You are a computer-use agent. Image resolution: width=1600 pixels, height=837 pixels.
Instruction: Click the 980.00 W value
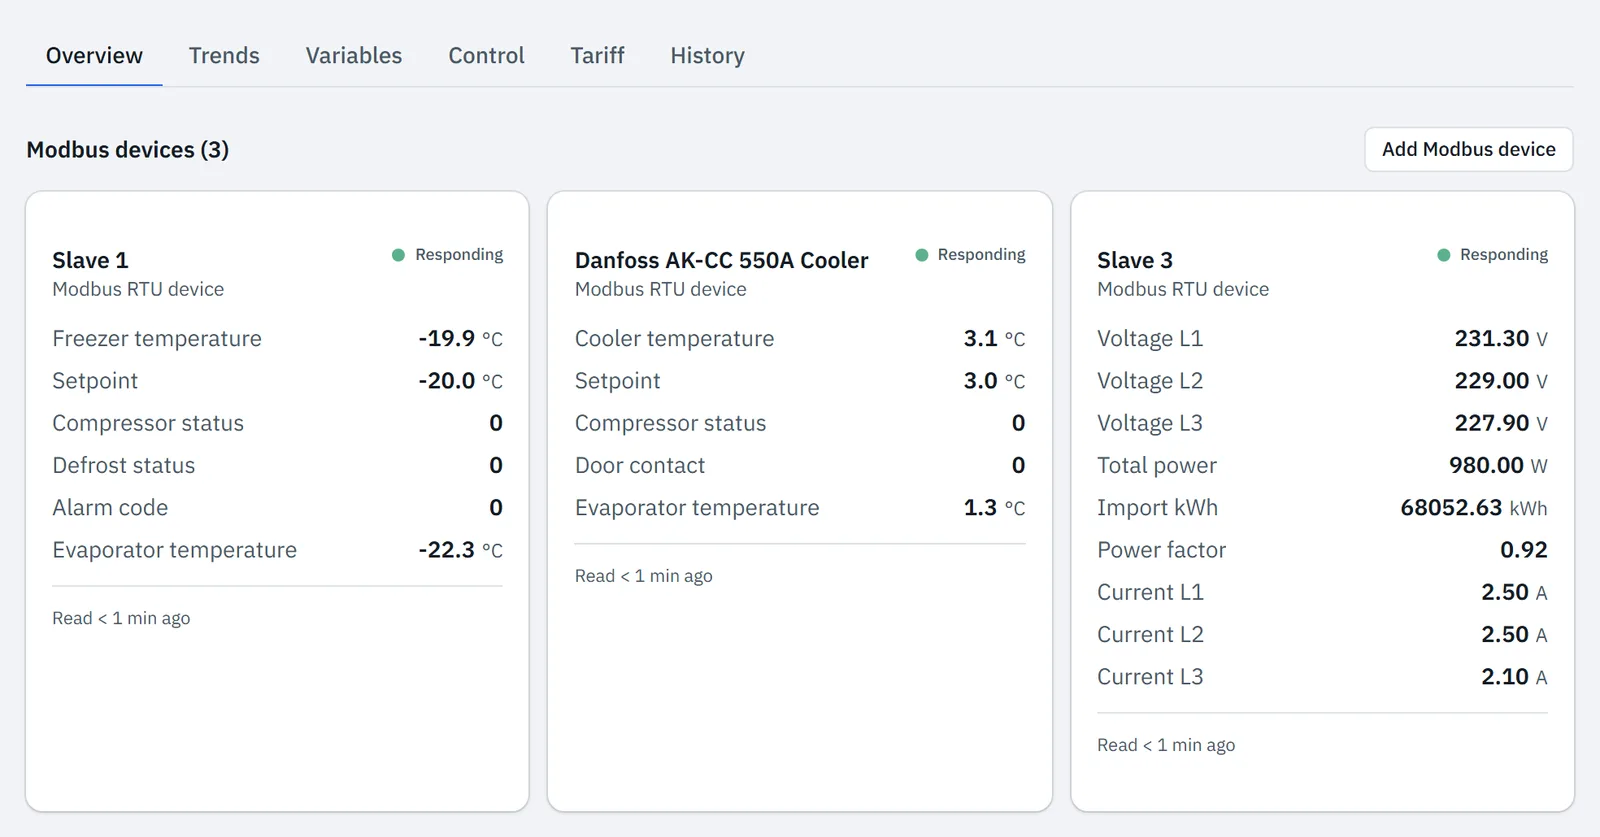(x=1498, y=465)
